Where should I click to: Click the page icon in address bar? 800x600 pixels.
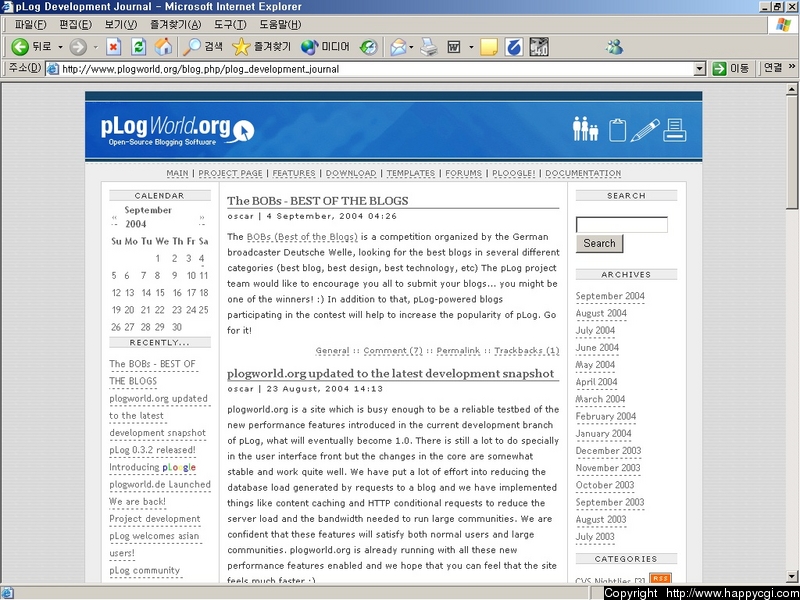pyautogui.click(x=53, y=69)
